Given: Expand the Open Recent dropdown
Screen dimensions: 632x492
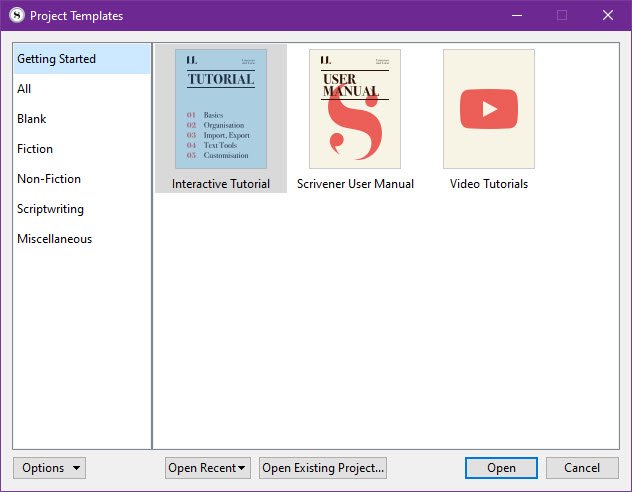Looking at the screenshot, I should point(208,468).
